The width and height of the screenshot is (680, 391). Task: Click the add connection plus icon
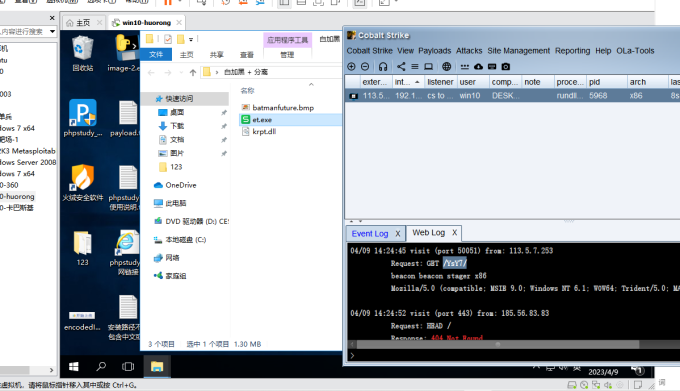(x=351, y=67)
